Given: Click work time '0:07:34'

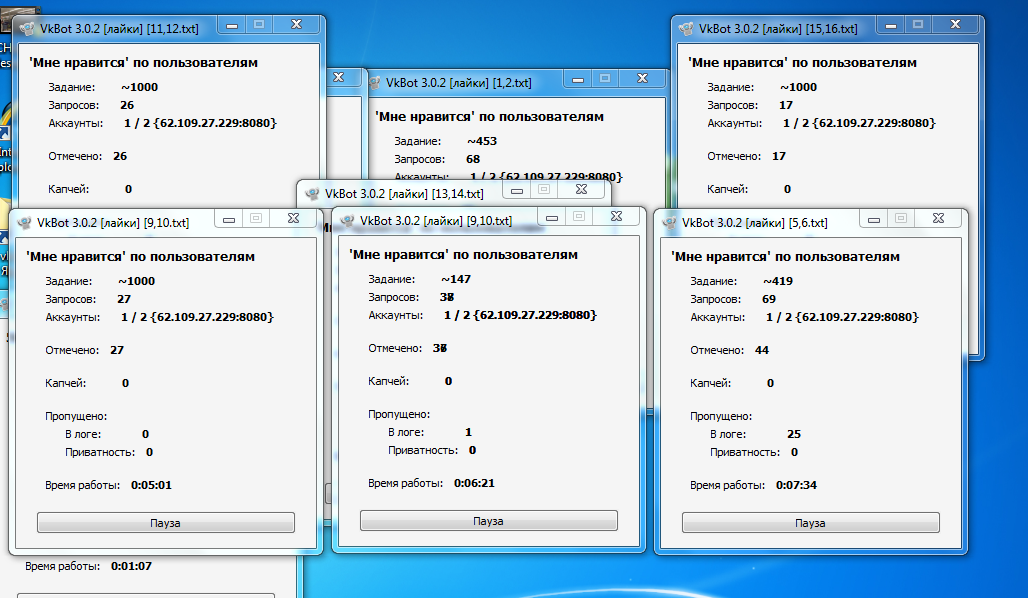Looking at the screenshot, I should coord(797,485).
